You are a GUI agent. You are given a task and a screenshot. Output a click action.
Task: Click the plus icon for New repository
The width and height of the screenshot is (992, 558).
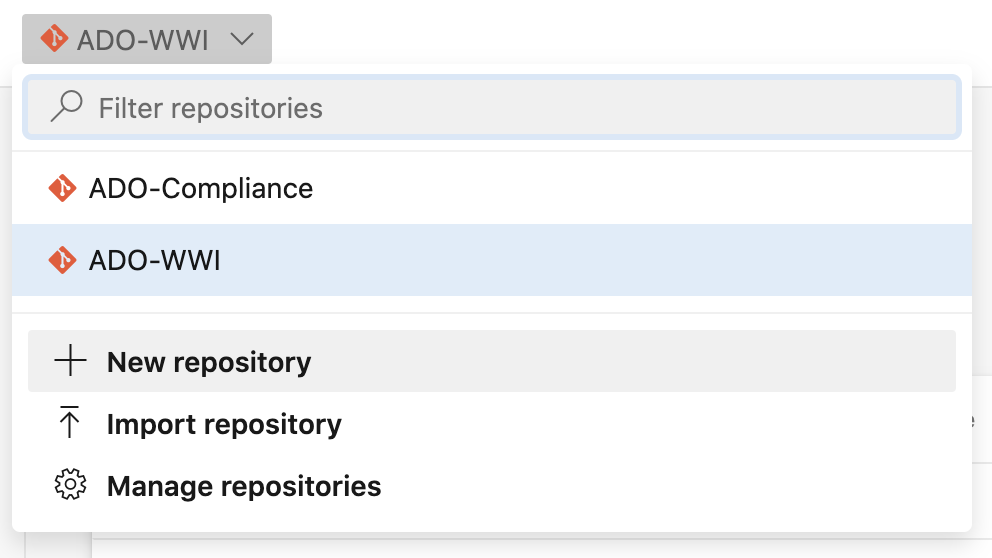tap(70, 361)
